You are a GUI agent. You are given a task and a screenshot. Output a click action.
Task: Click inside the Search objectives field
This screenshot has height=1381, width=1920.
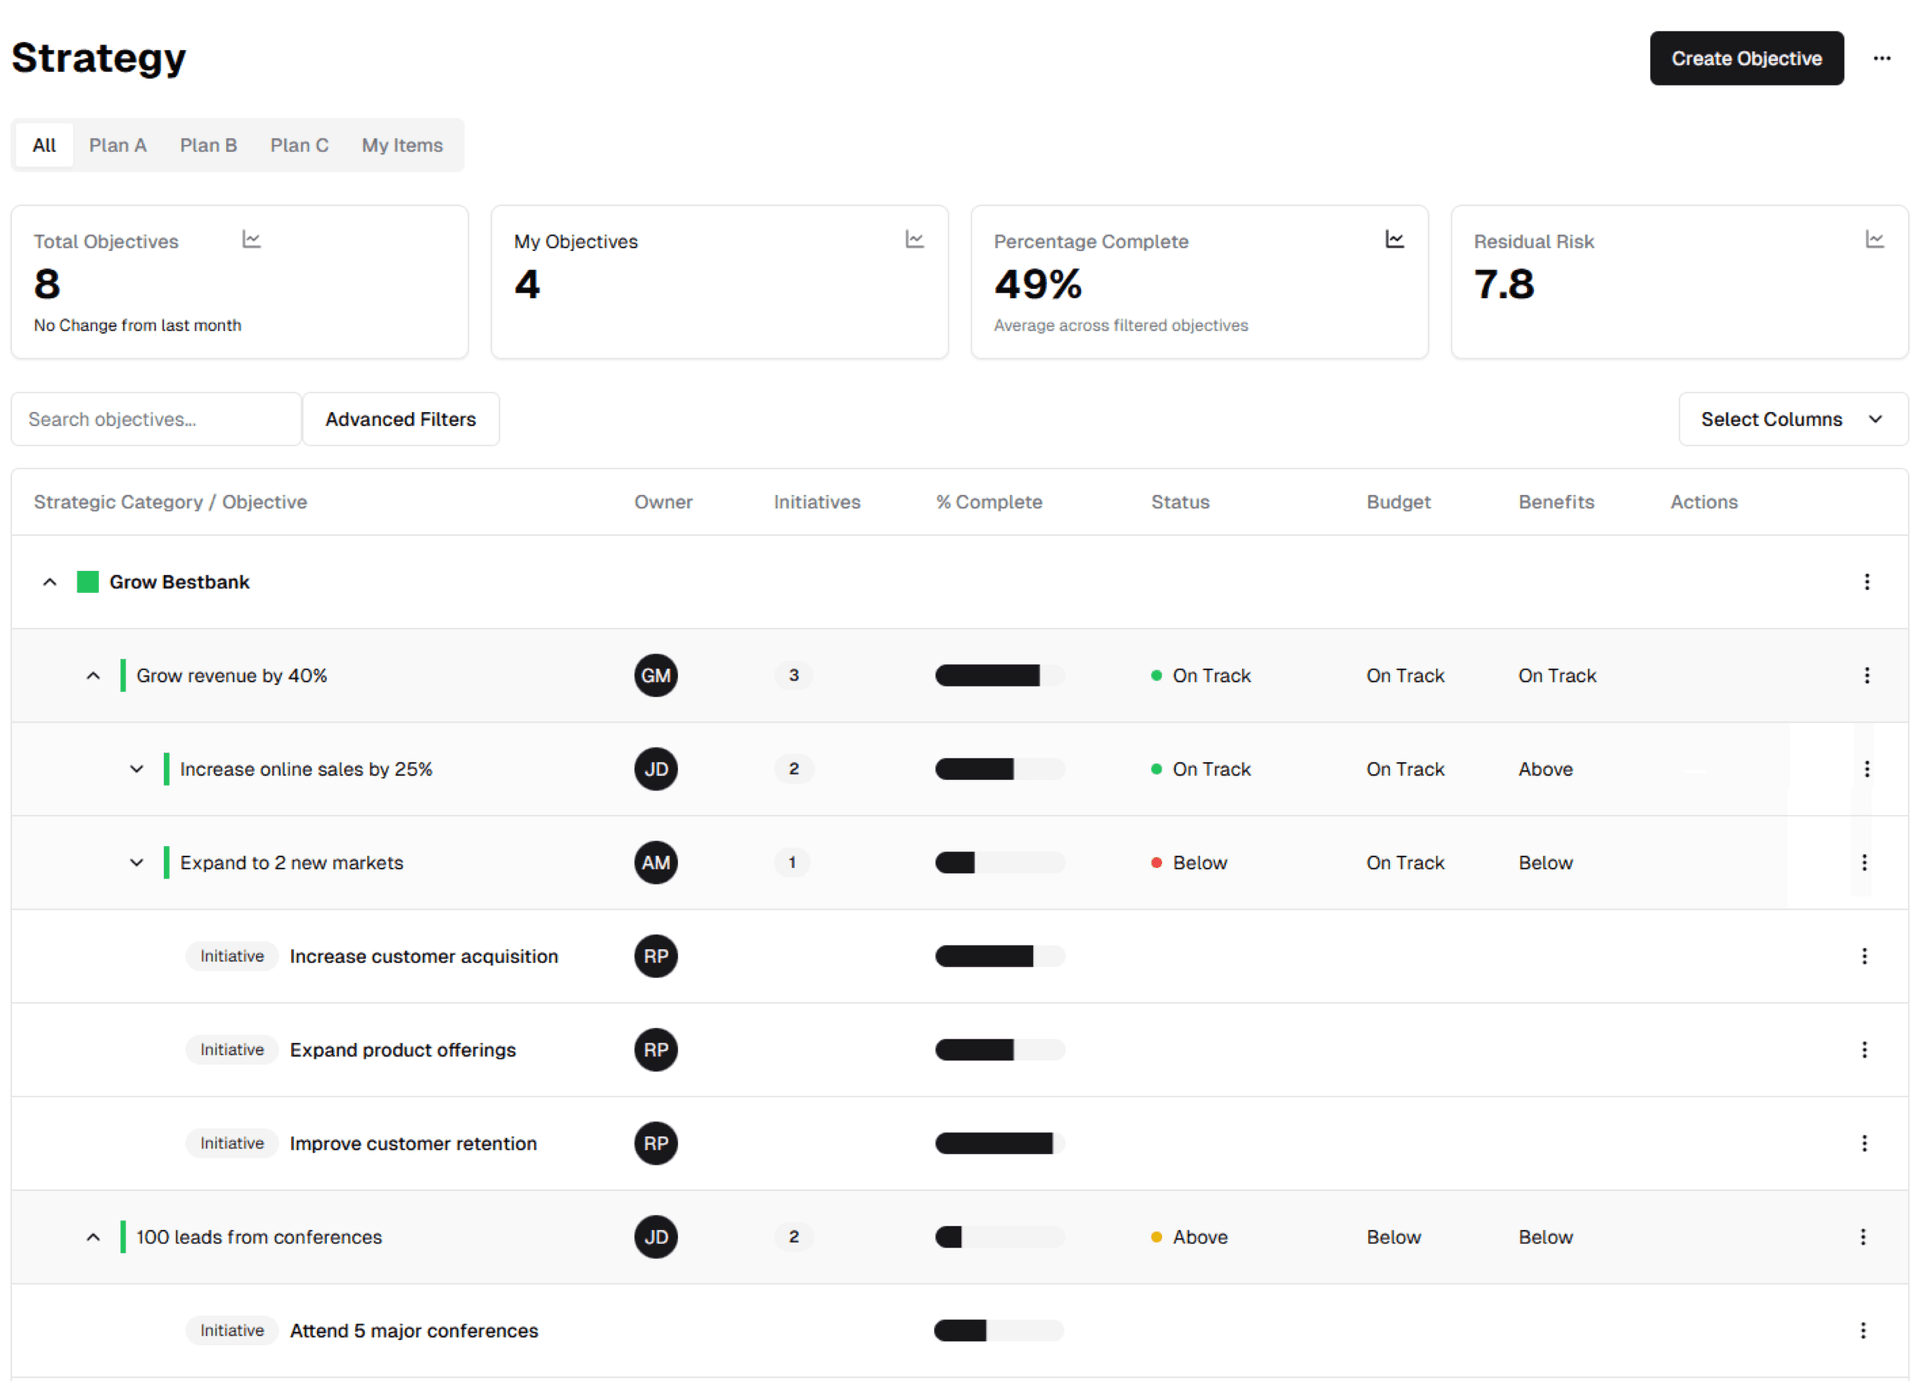[x=155, y=419]
